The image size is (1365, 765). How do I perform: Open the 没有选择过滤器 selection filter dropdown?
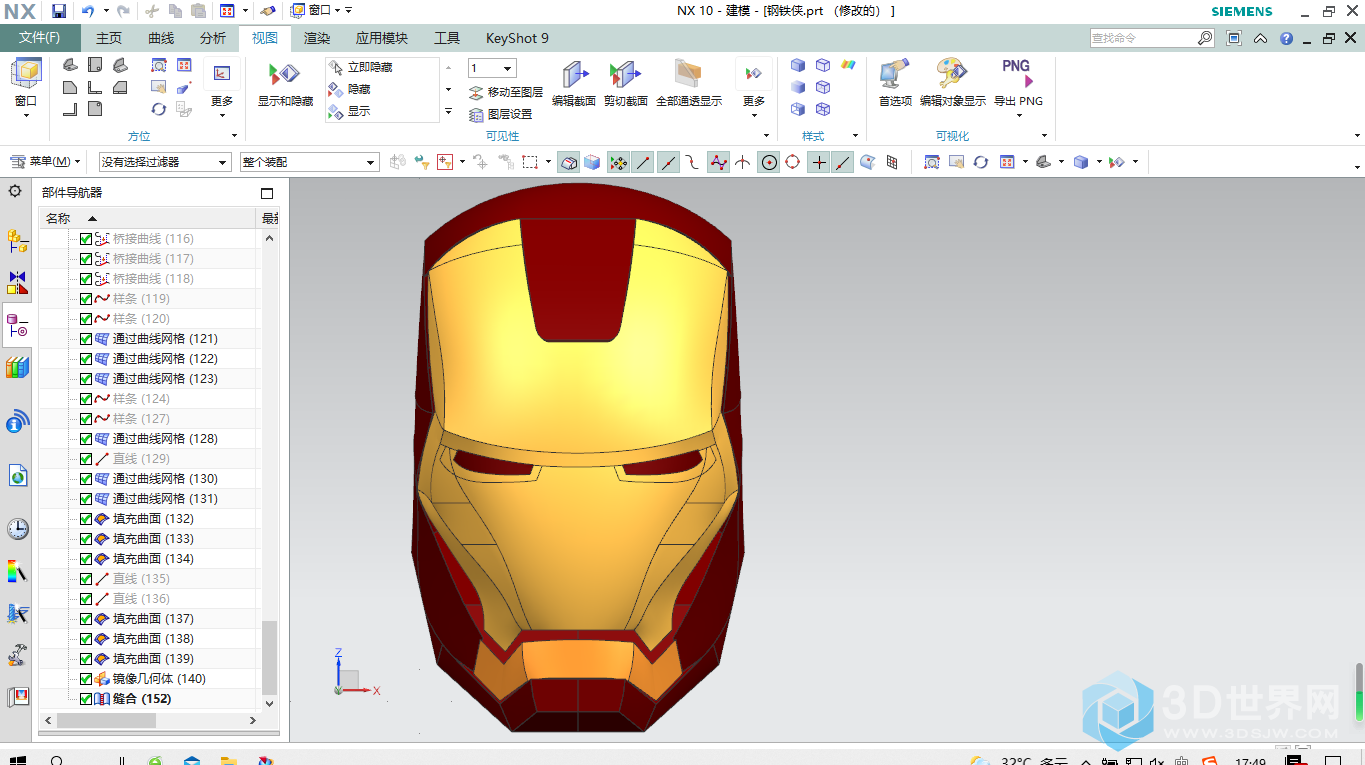pyautogui.click(x=165, y=162)
